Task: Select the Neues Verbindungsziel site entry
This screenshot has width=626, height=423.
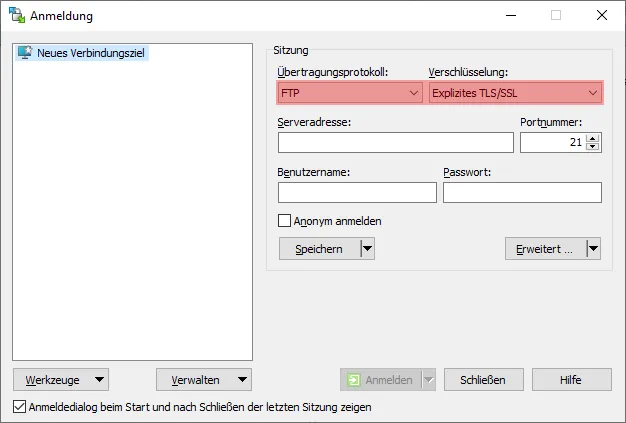Action: pyautogui.click(x=82, y=53)
